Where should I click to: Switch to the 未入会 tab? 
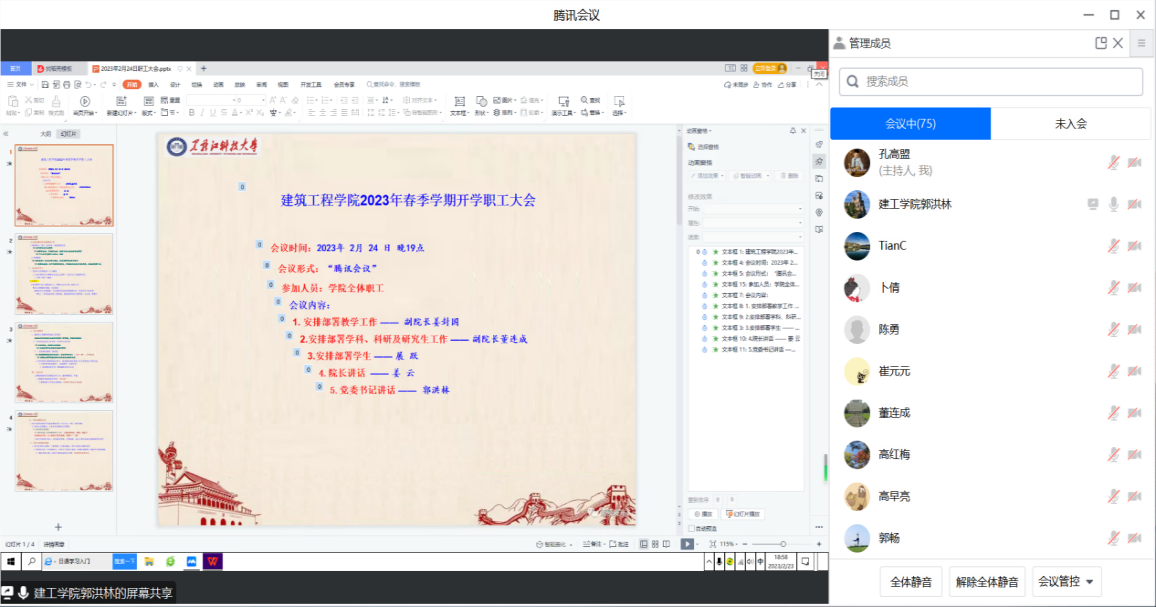(x=1070, y=124)
